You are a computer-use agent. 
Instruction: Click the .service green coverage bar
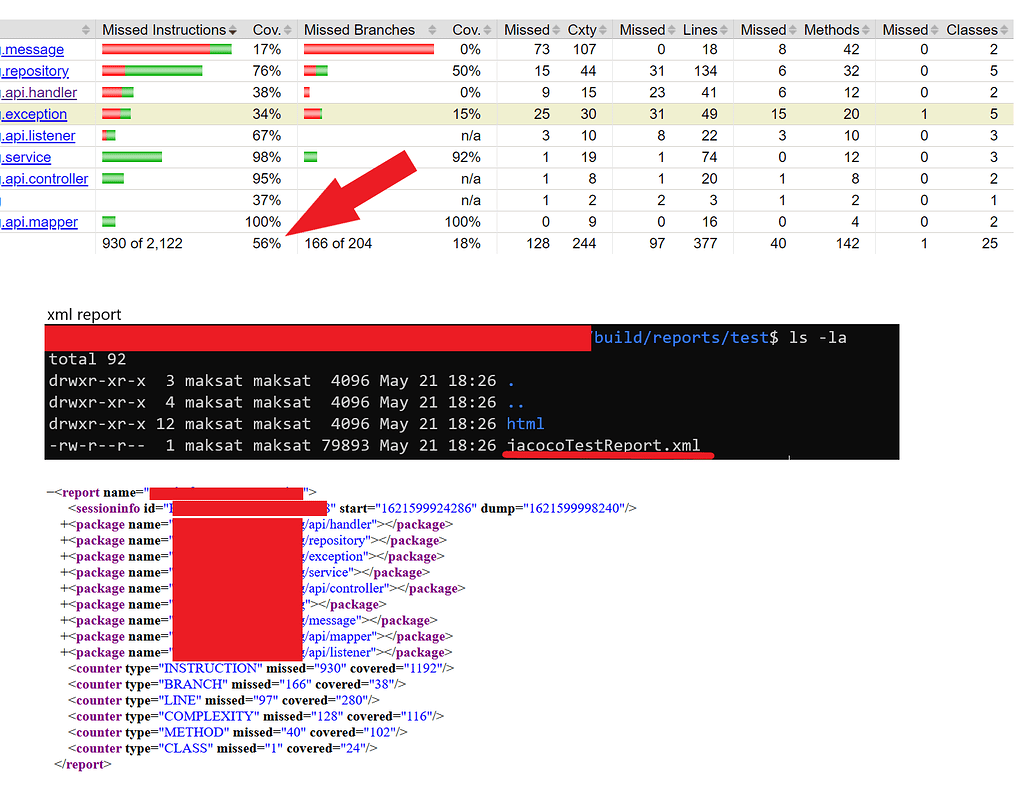(x=130, y=156)
